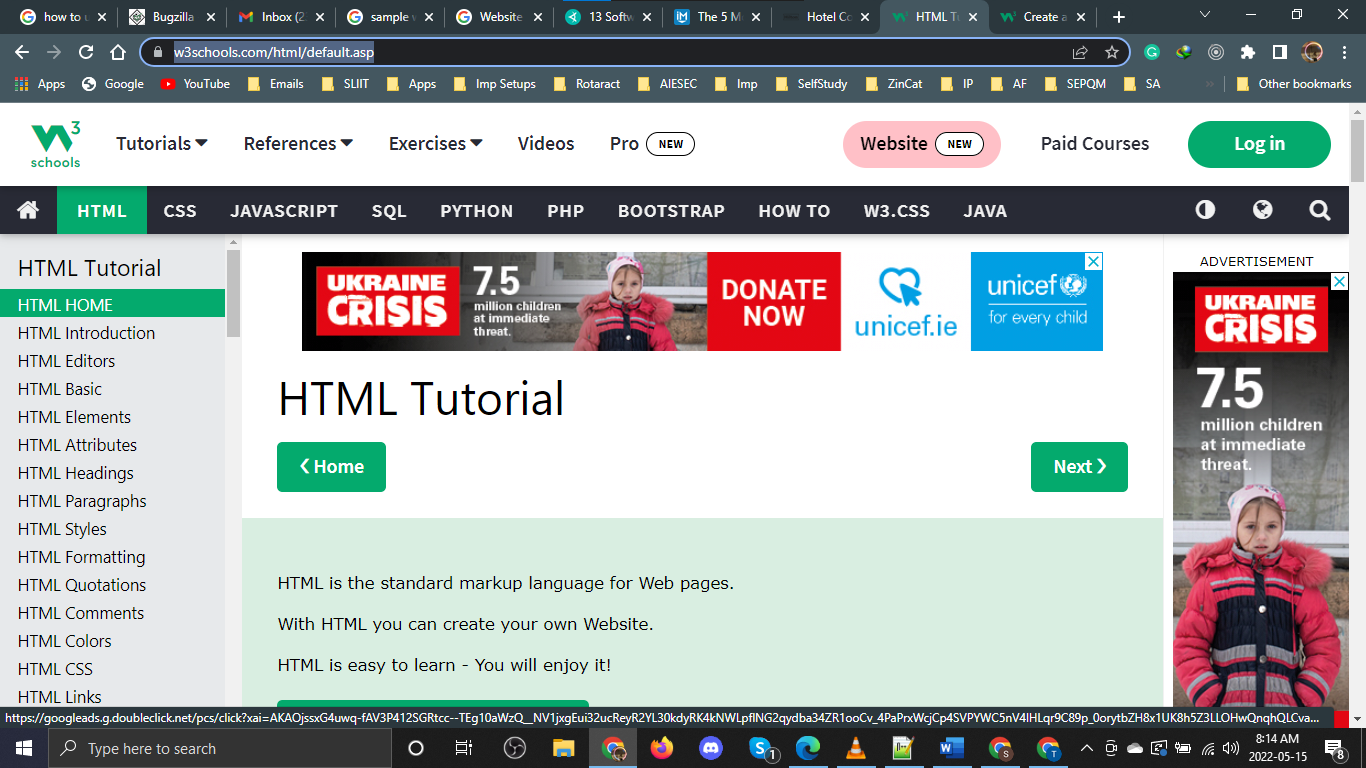
Task: Bookmark this page with star icon
Action: point(1111,52)
